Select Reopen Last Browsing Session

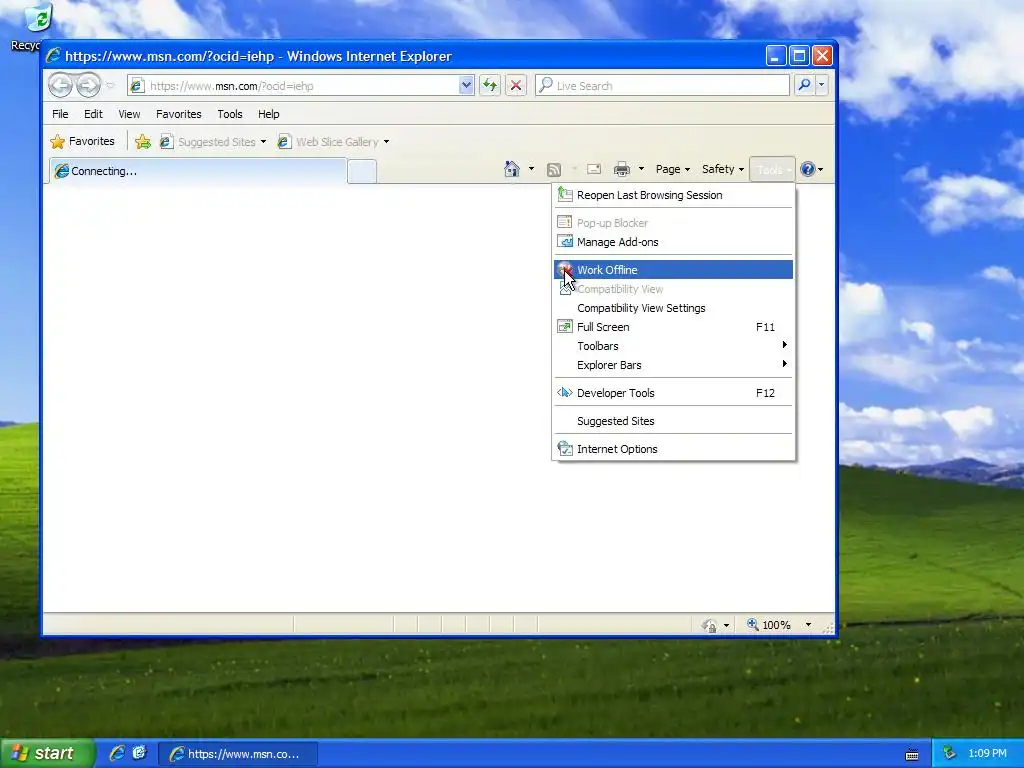tap(673, 195)
